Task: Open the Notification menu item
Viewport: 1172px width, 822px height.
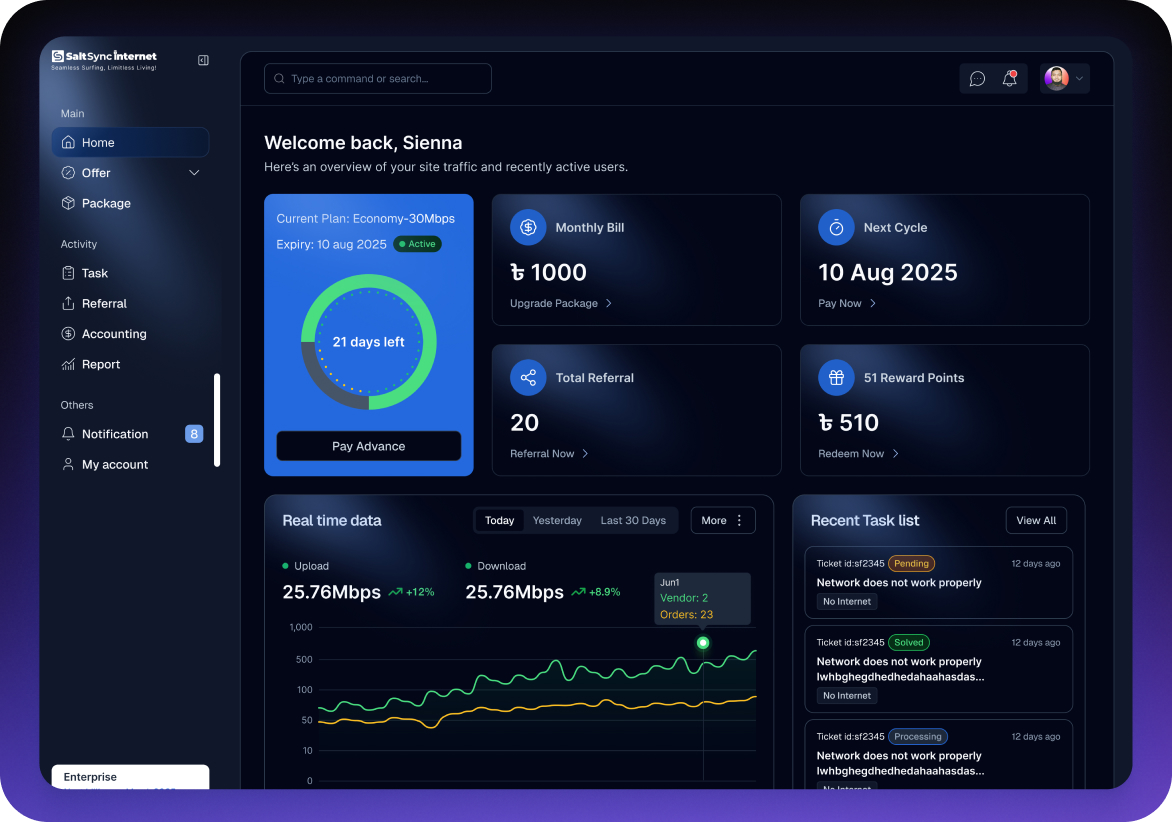Action: [x=115, y=434]
